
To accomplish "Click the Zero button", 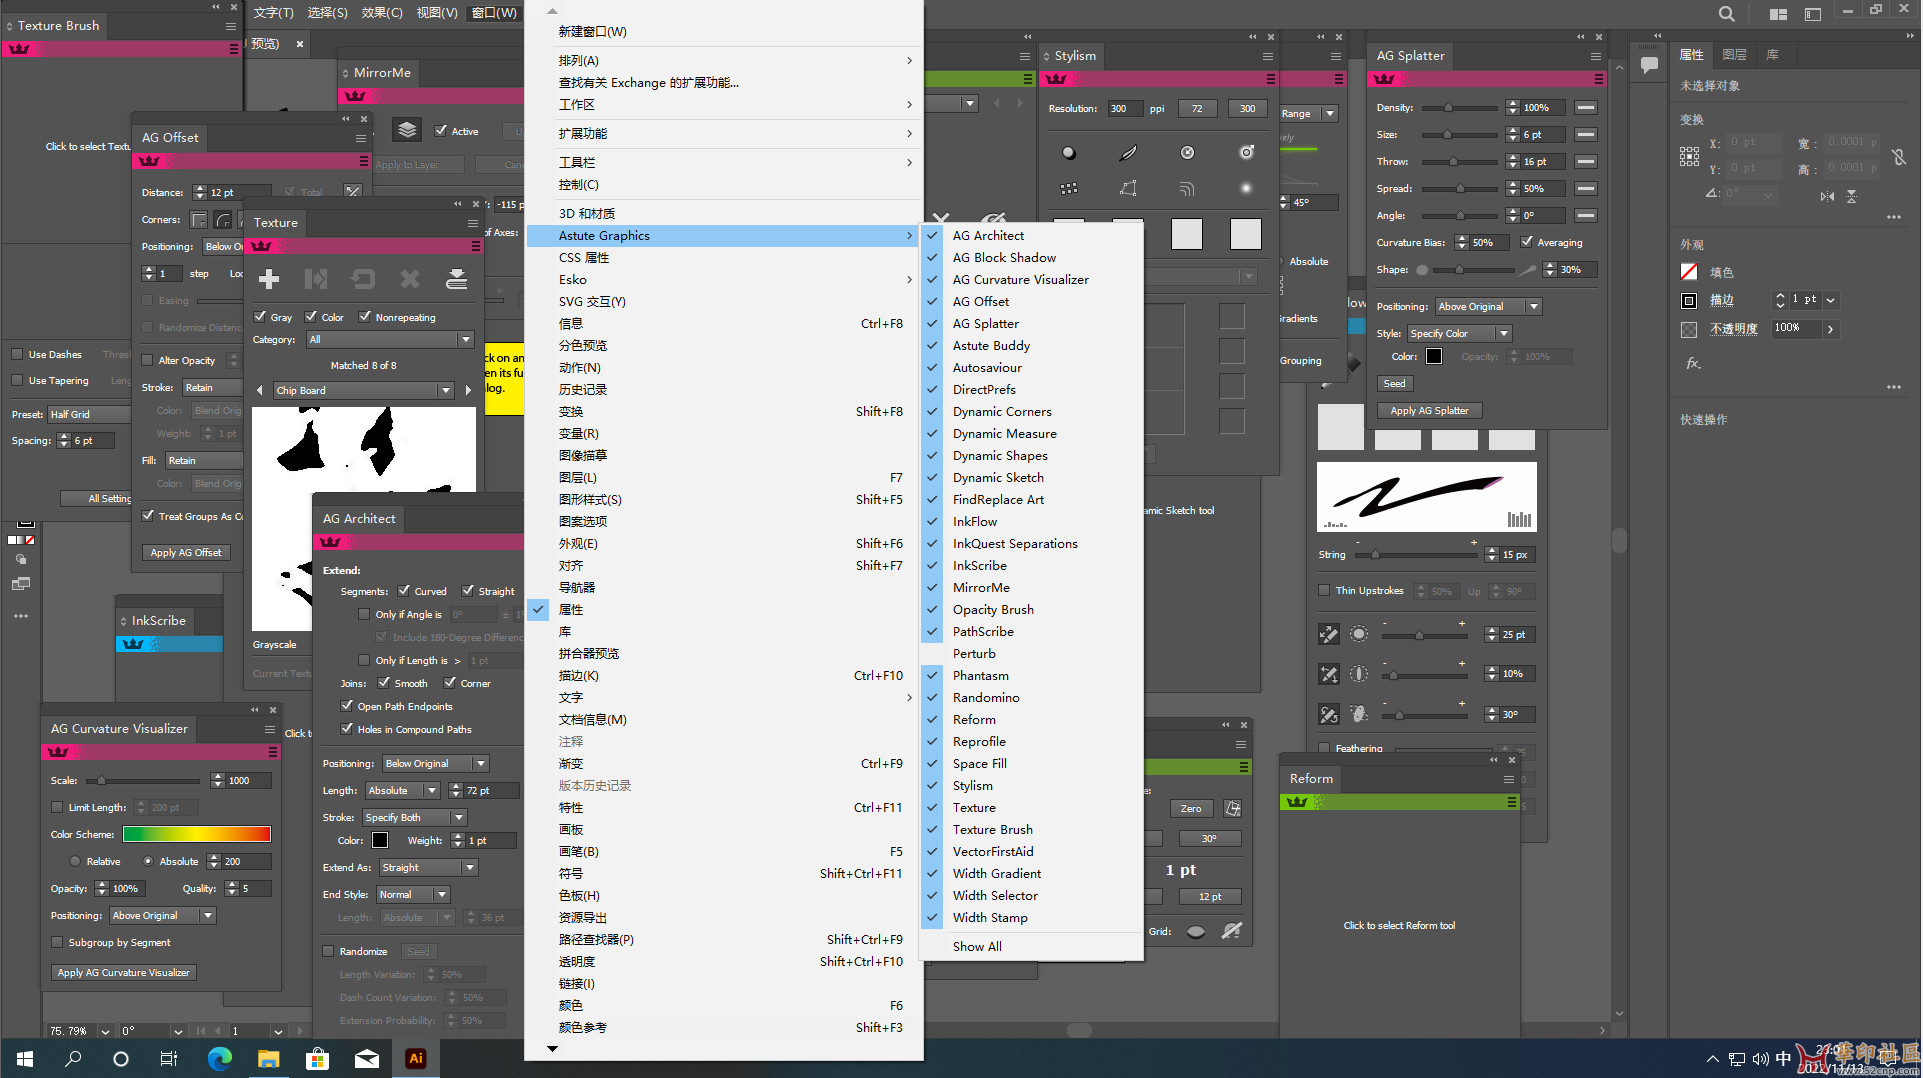I will (1190, 808).
